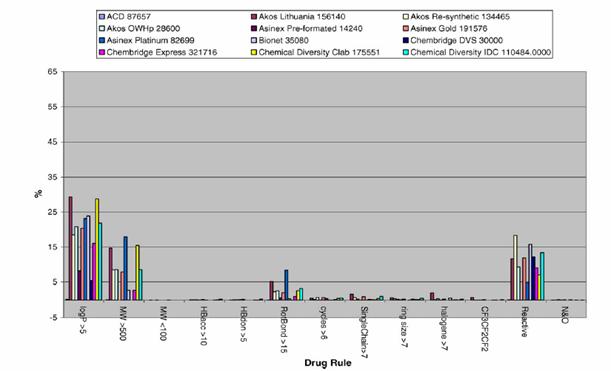This screenshot has width=611, height=371.
Task: Click the blue bar in MW >500 group
Action: [125, 268]
